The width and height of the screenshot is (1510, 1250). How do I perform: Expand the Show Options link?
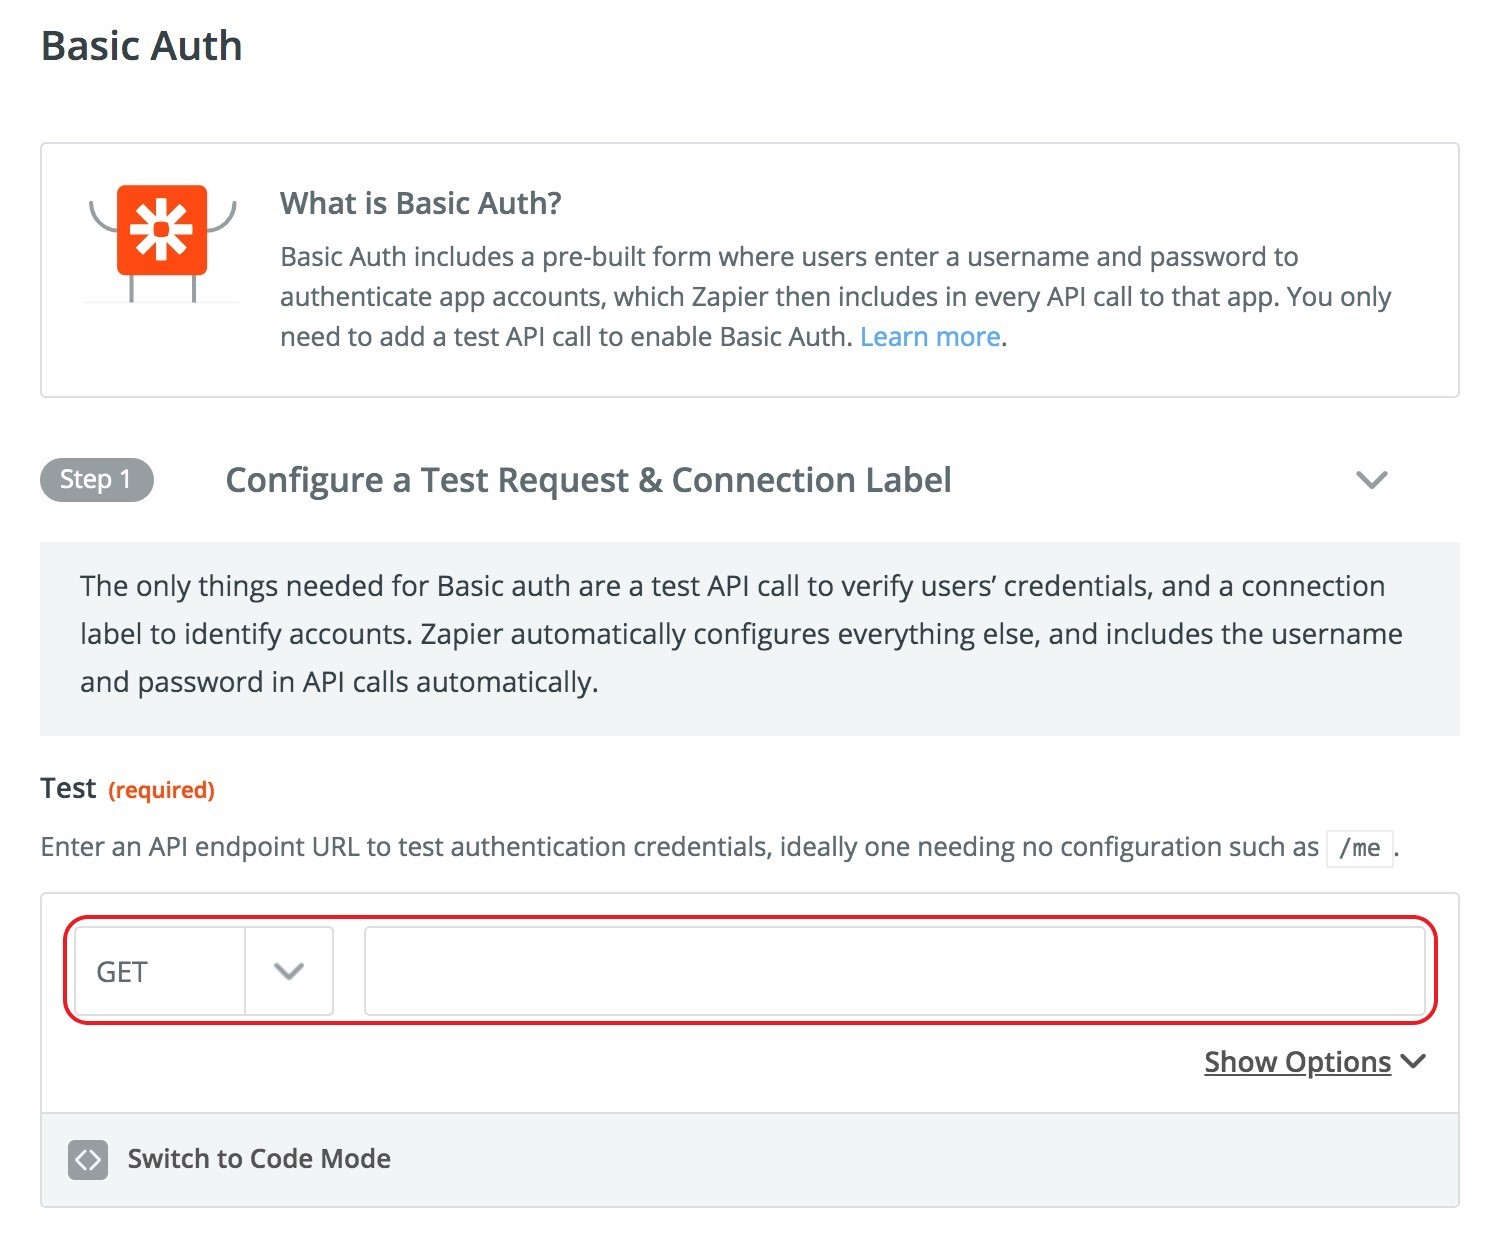point(1297,1062)
